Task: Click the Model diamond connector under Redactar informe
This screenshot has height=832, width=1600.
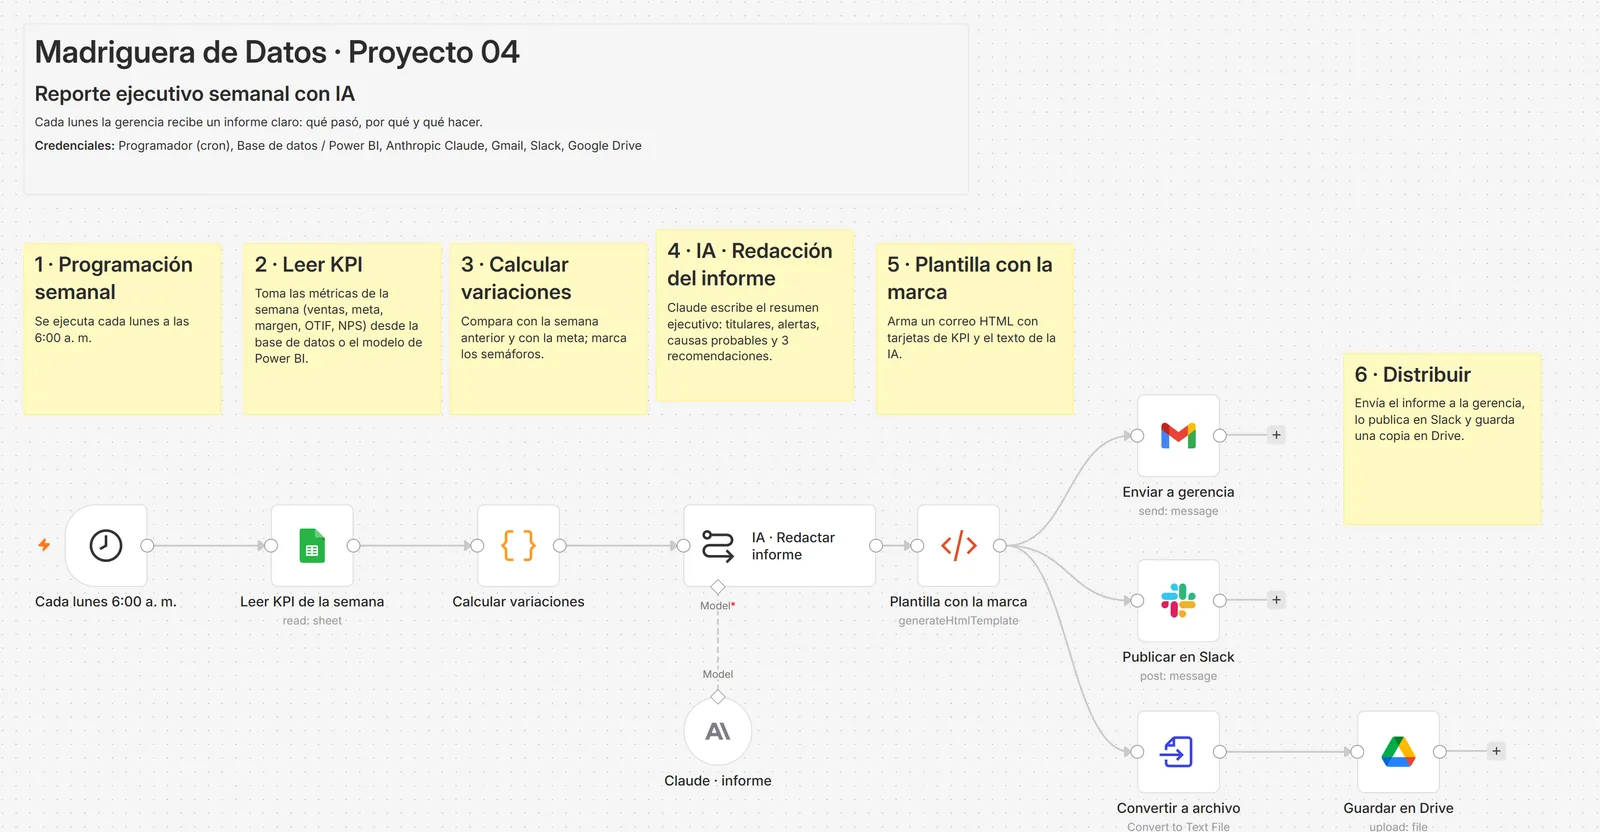Action: coord(718,586)
